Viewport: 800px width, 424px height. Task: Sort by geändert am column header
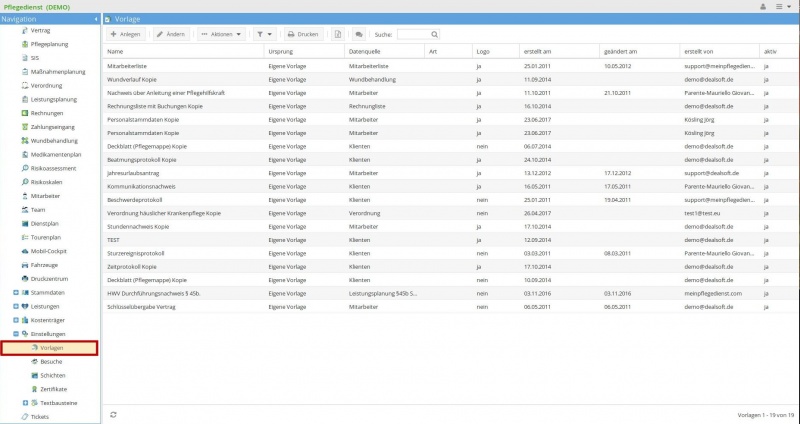point(640,52)
